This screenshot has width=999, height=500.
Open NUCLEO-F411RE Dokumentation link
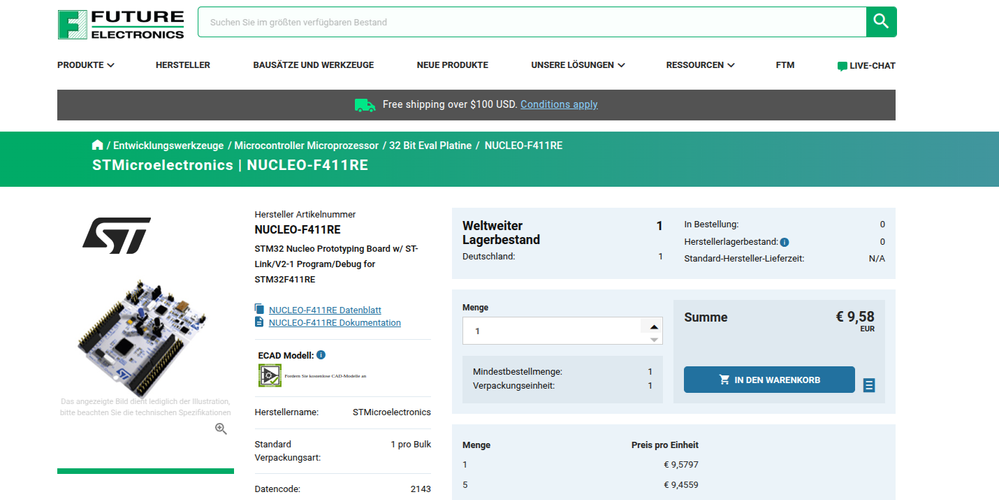pyautogui.click(x=334, y=323)
